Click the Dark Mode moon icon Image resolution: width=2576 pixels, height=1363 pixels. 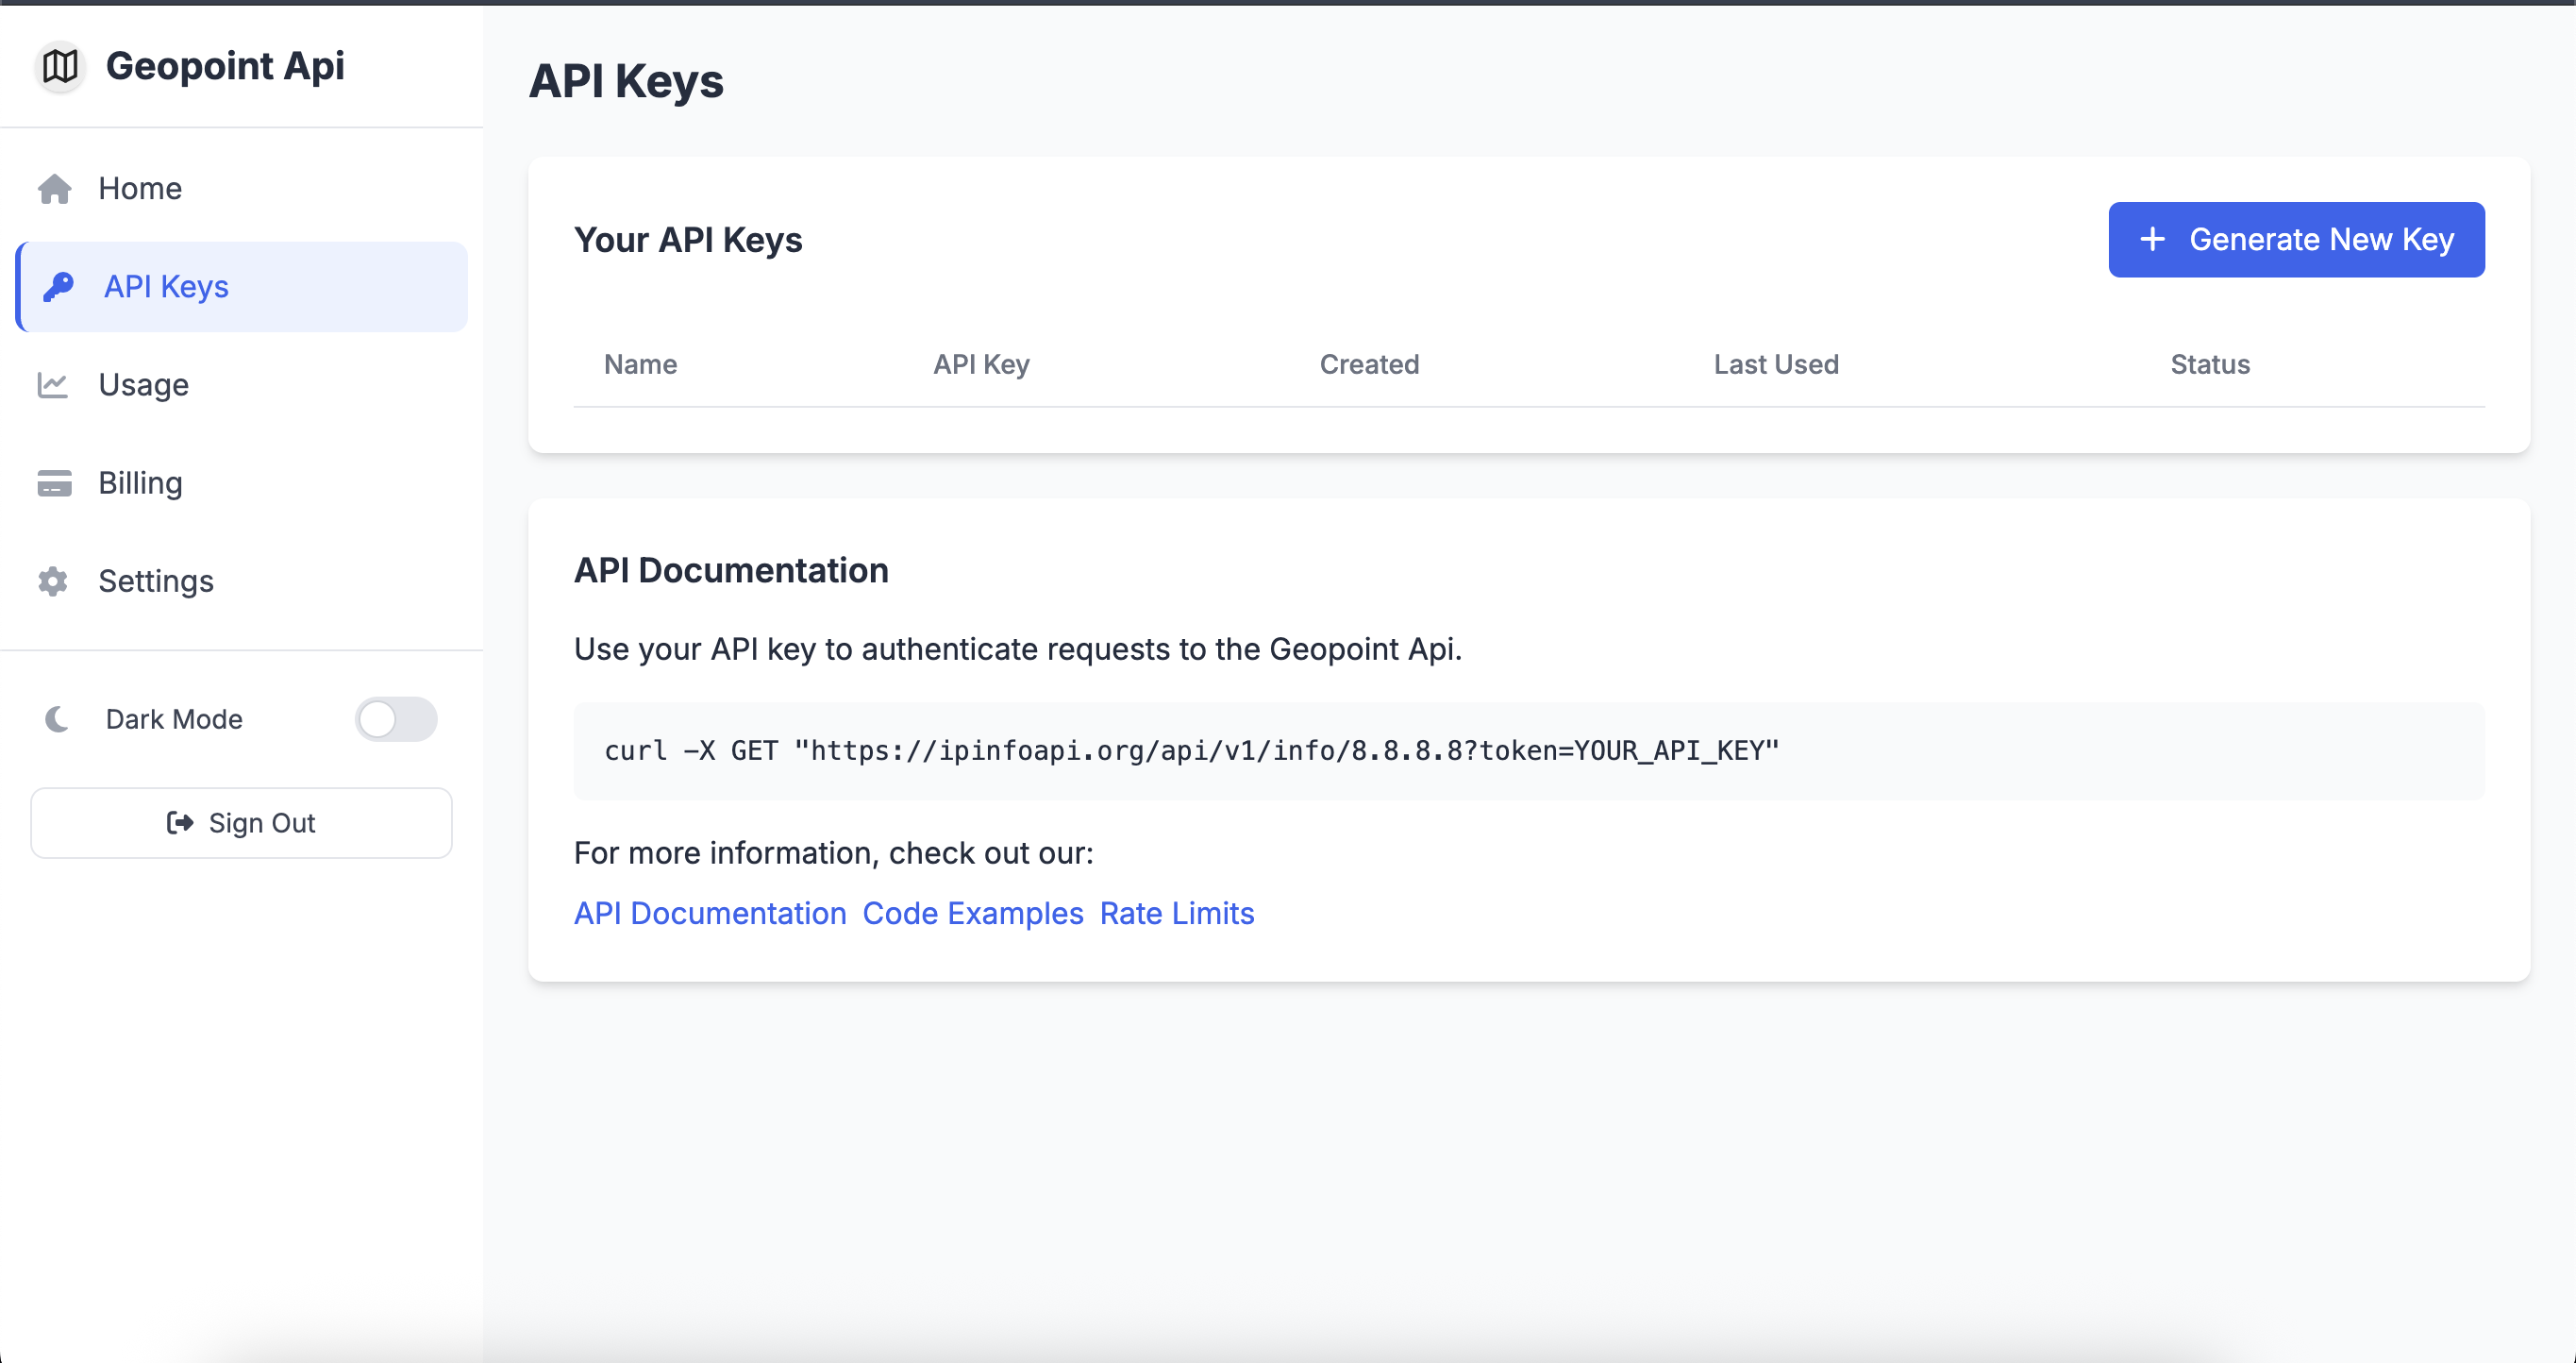57,719
